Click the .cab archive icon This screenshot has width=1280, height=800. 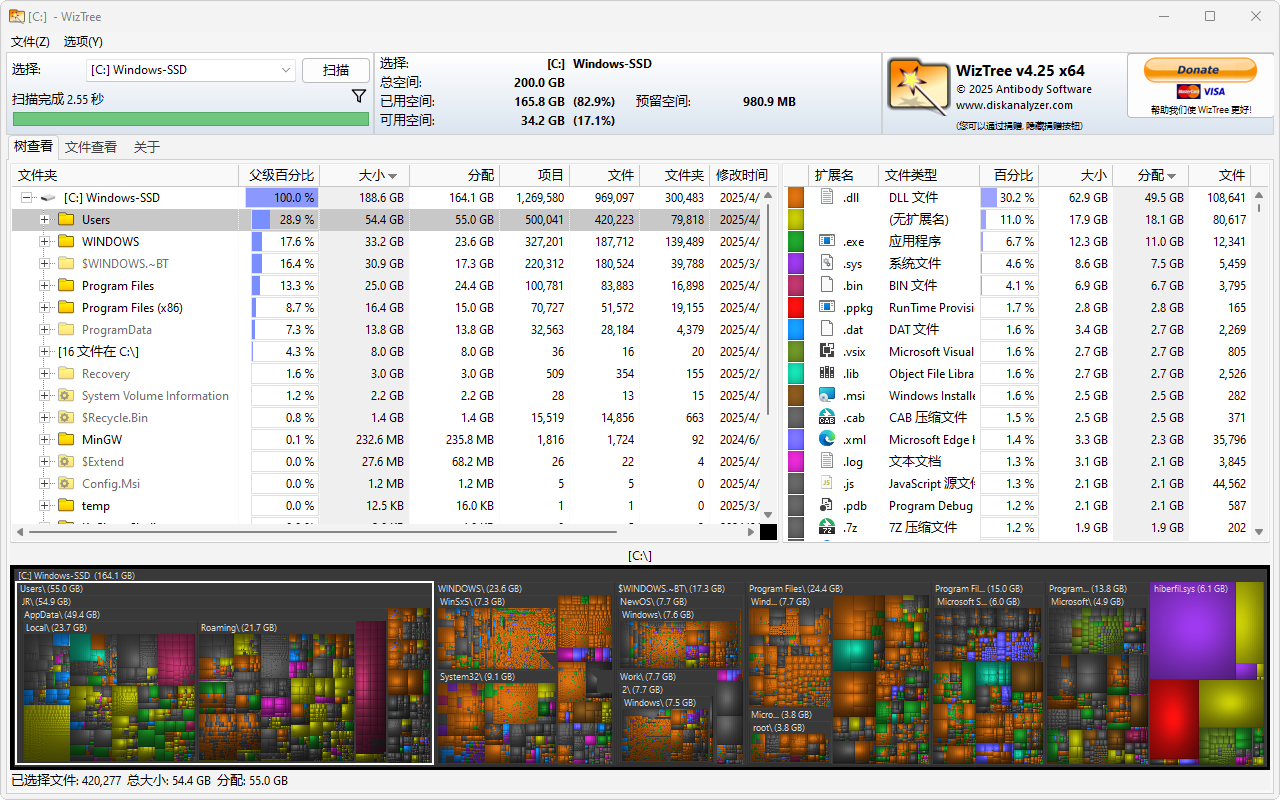pos(827,417)
